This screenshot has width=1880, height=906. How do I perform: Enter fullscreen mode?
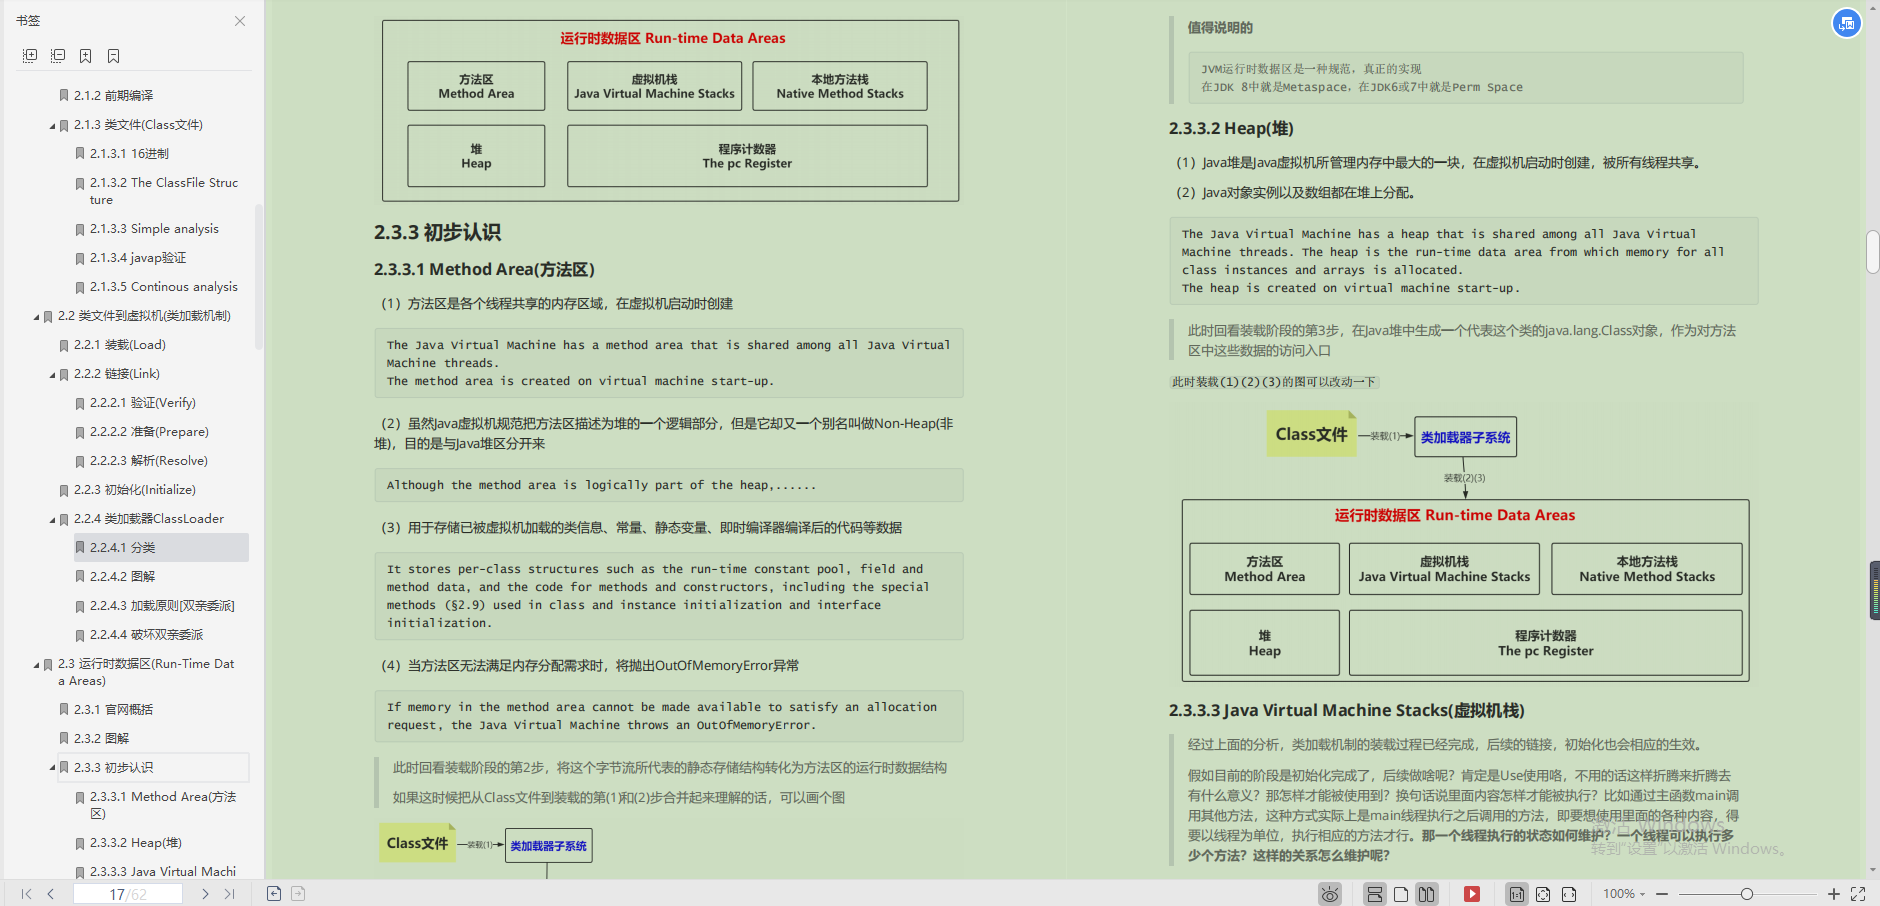click(x=1858, y=894)
